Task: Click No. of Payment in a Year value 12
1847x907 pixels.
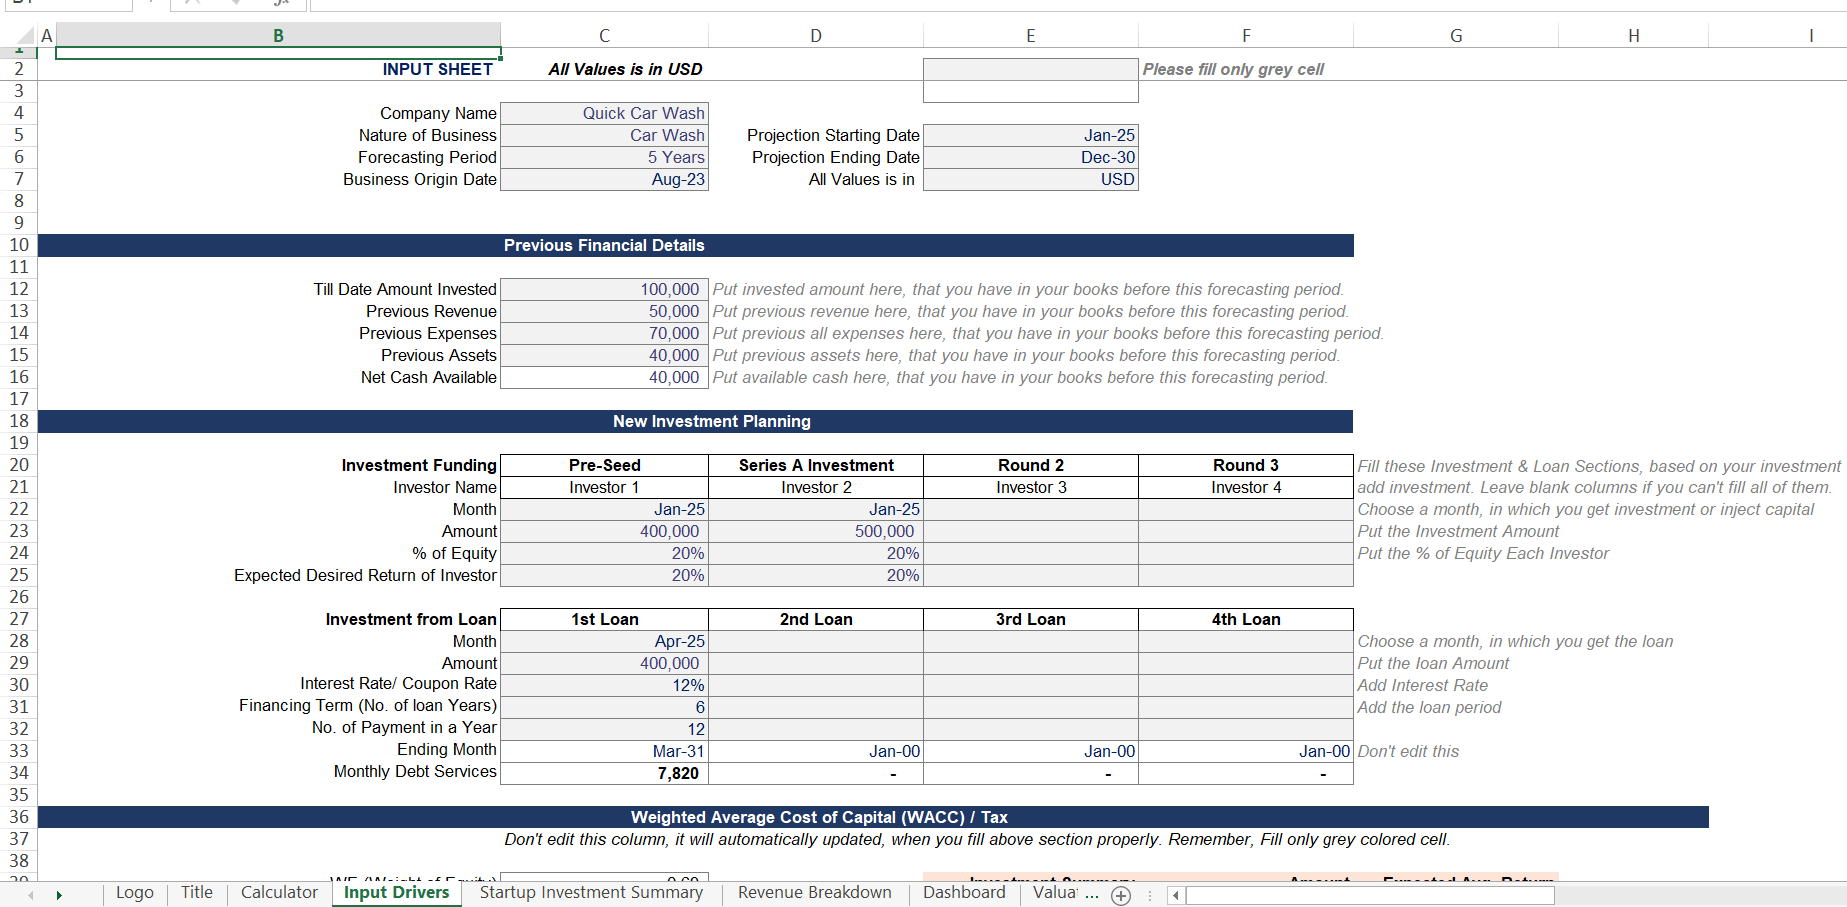Action: [604, 729]
